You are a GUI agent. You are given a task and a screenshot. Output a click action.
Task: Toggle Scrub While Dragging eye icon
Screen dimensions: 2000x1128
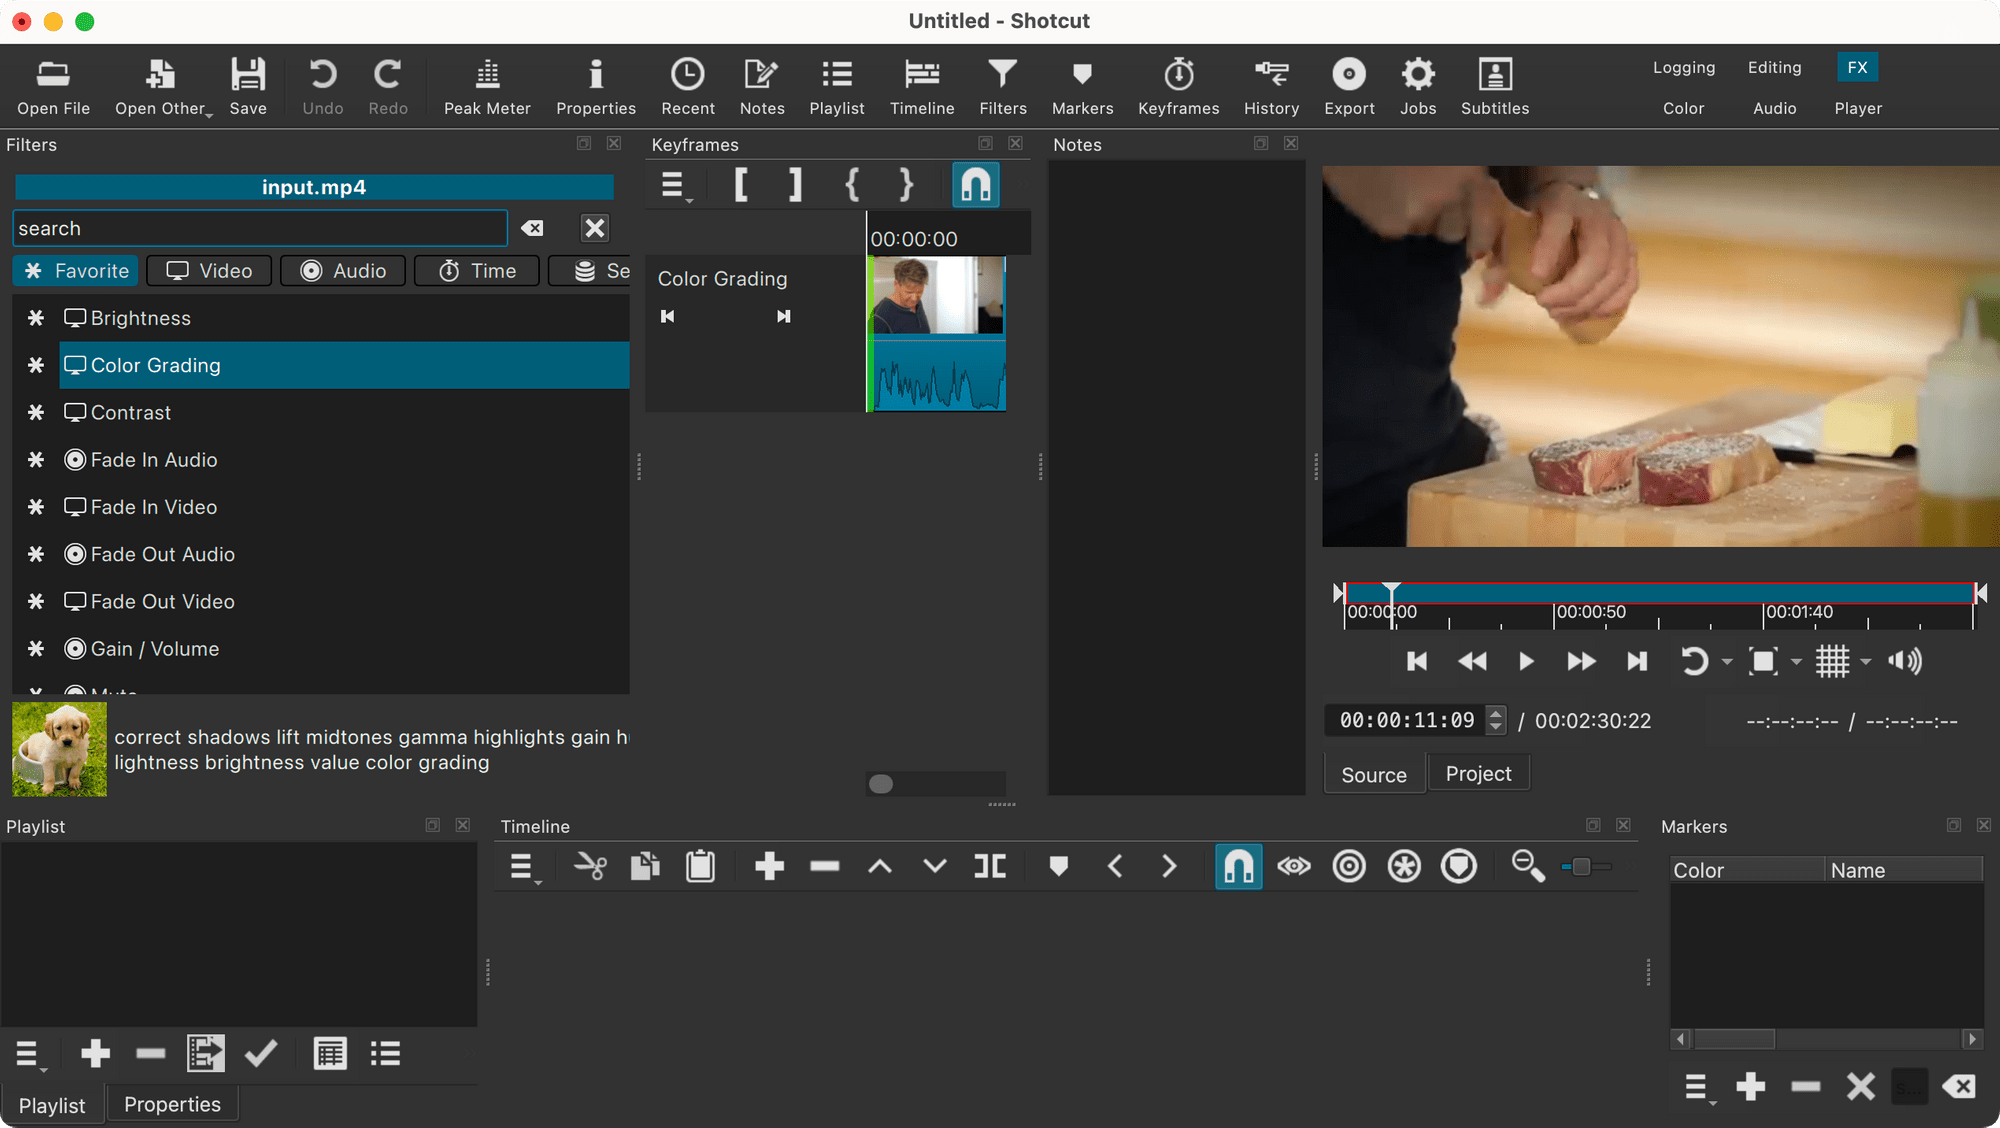point(1293,866)
